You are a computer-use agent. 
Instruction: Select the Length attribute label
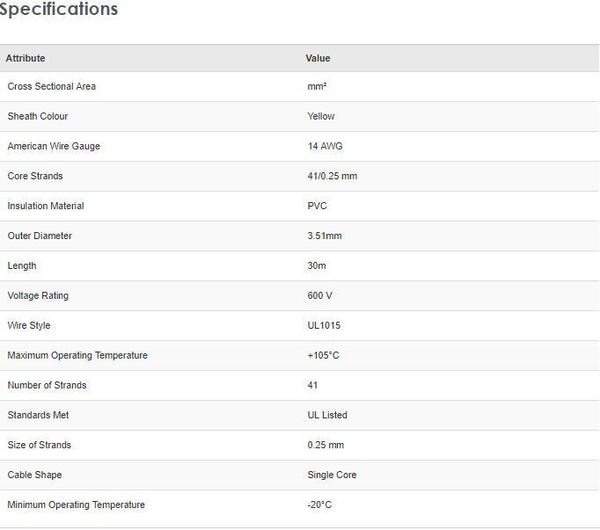click(22, 266)
